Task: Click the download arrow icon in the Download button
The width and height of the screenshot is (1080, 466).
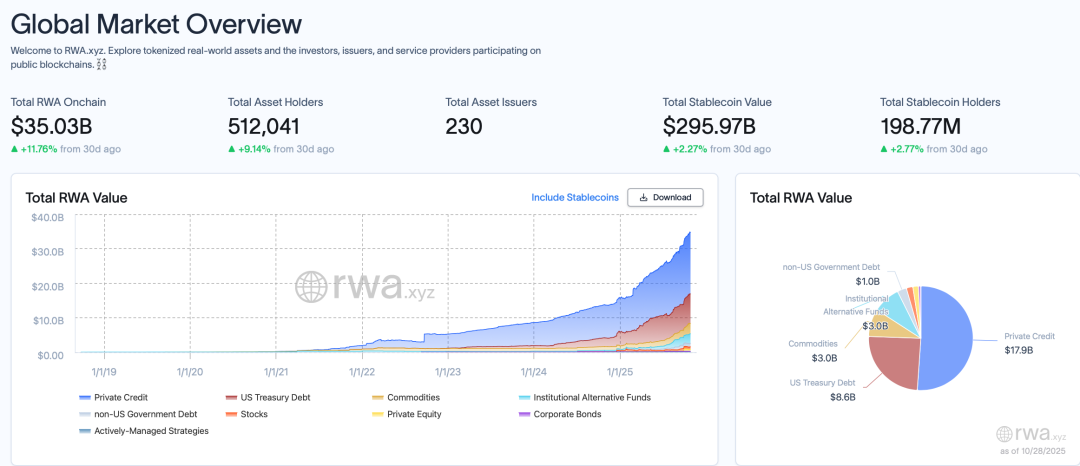Action: click(643, 198)
